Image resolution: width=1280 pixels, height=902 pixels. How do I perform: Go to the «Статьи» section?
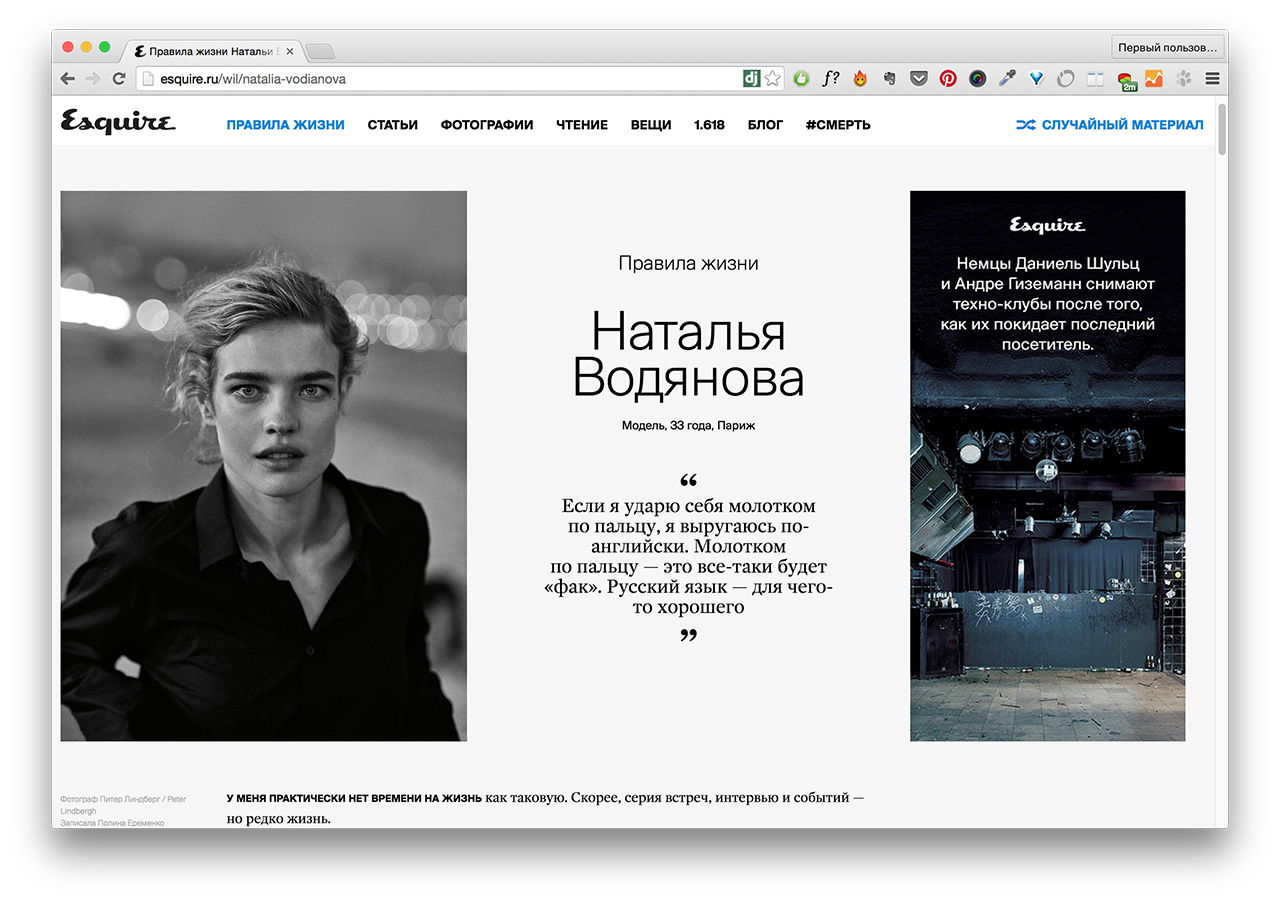[x=392, y=125]
